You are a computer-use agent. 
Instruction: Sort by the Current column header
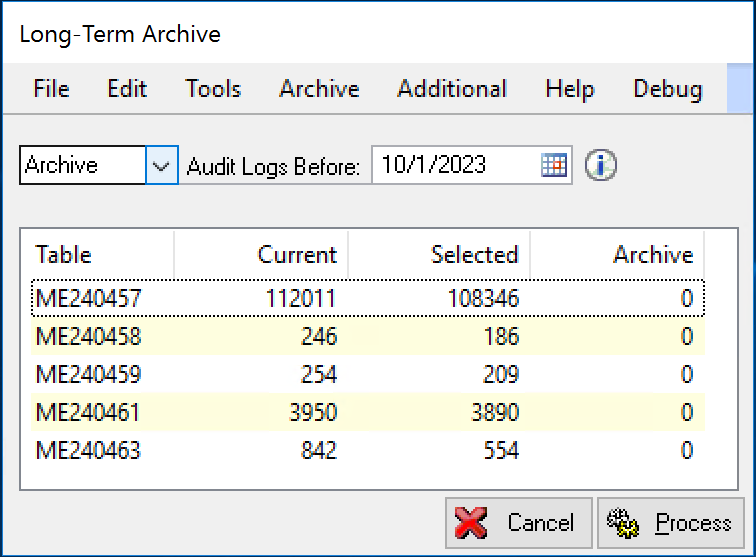262,255
